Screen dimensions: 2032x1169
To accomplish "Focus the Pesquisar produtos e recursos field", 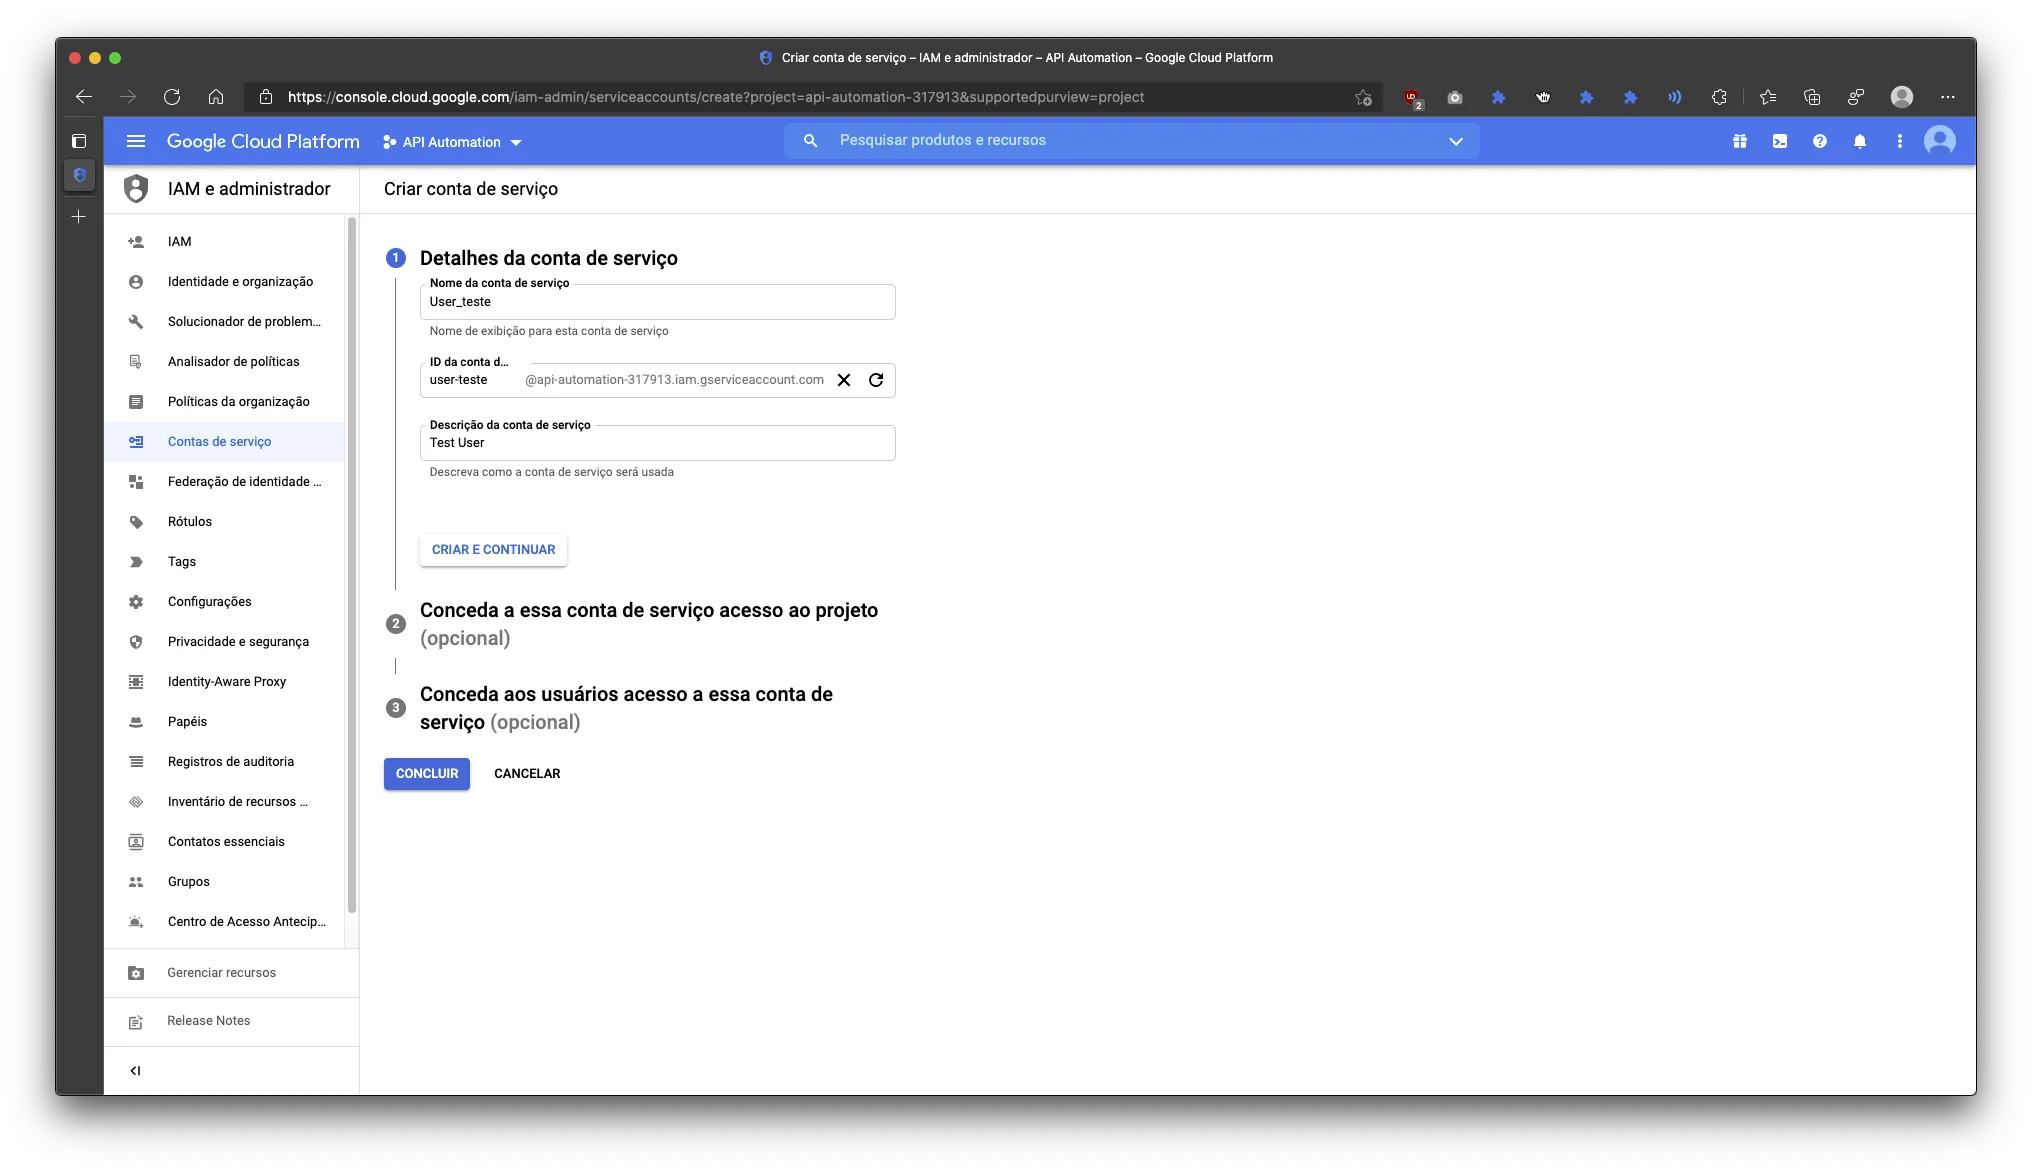I will [1130, 141].
